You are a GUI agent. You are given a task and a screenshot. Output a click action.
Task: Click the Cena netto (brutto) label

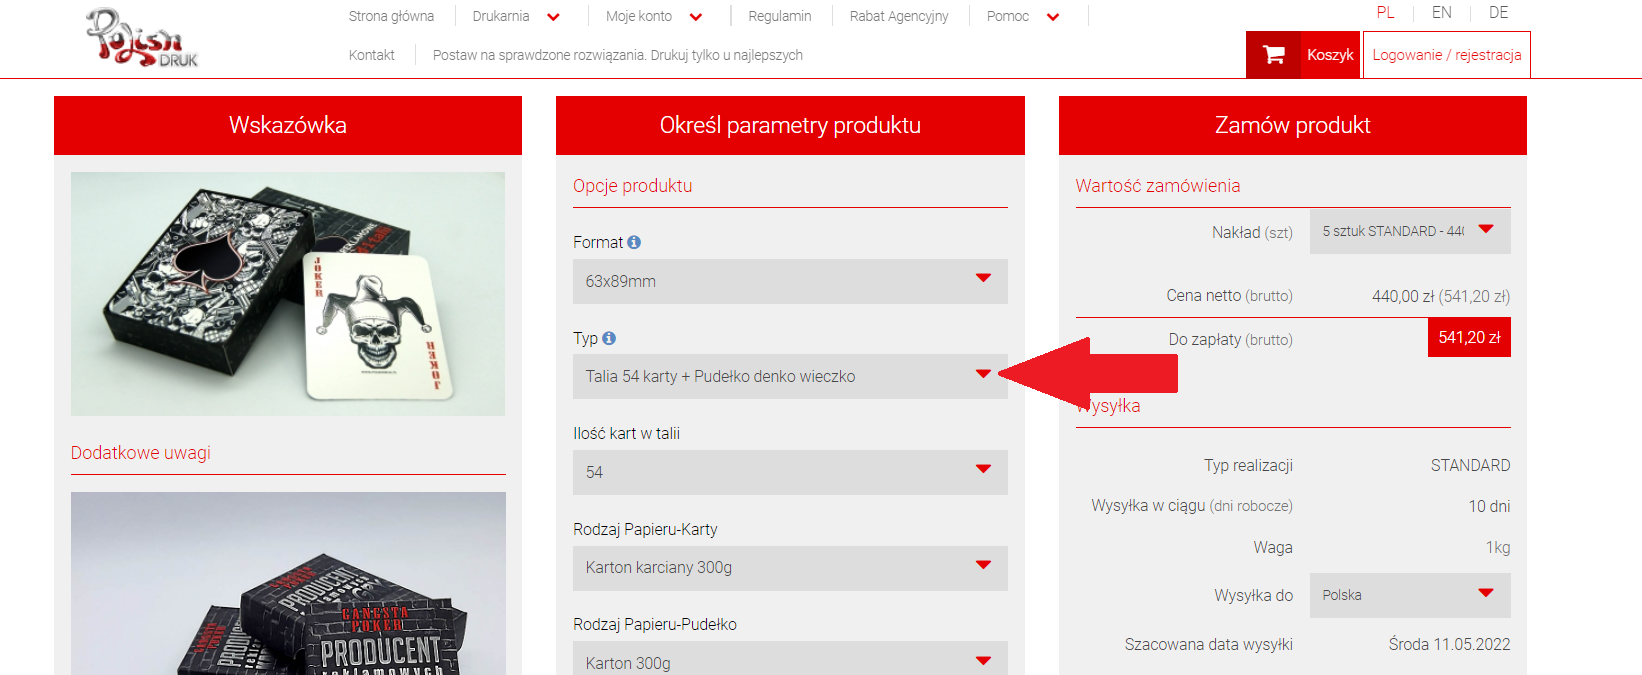point(1230,296)
